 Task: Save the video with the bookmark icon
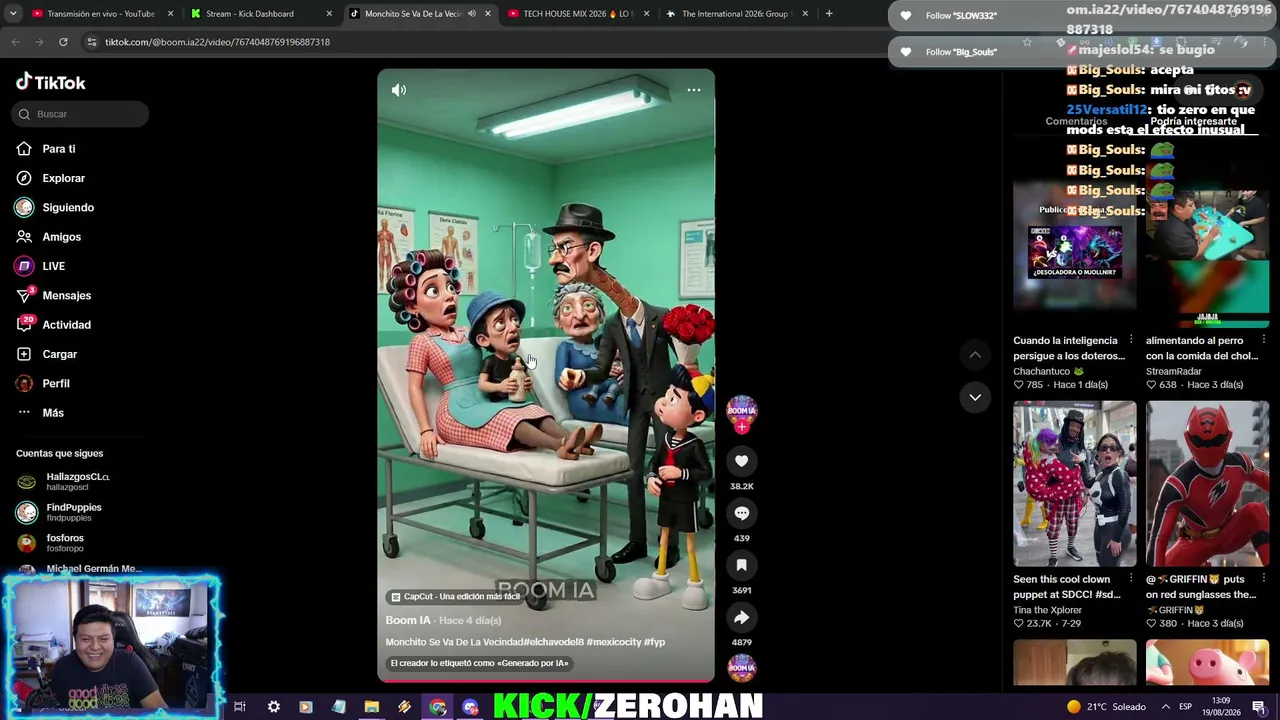click(742, 565)
